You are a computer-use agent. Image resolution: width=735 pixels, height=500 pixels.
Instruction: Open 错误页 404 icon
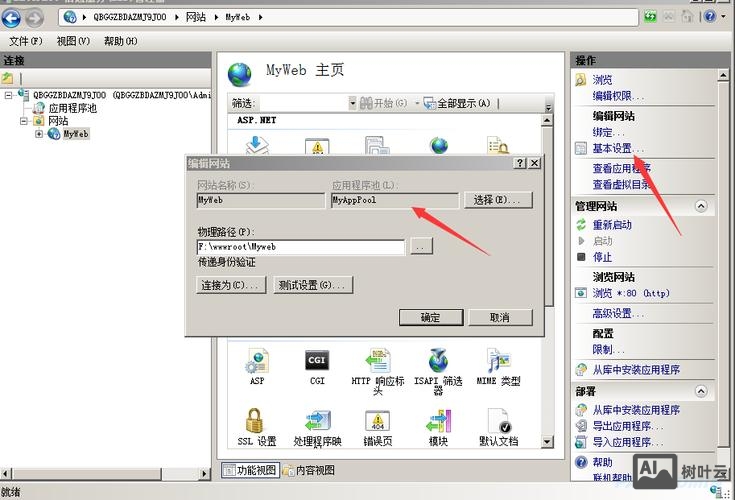tap(378, 420)
